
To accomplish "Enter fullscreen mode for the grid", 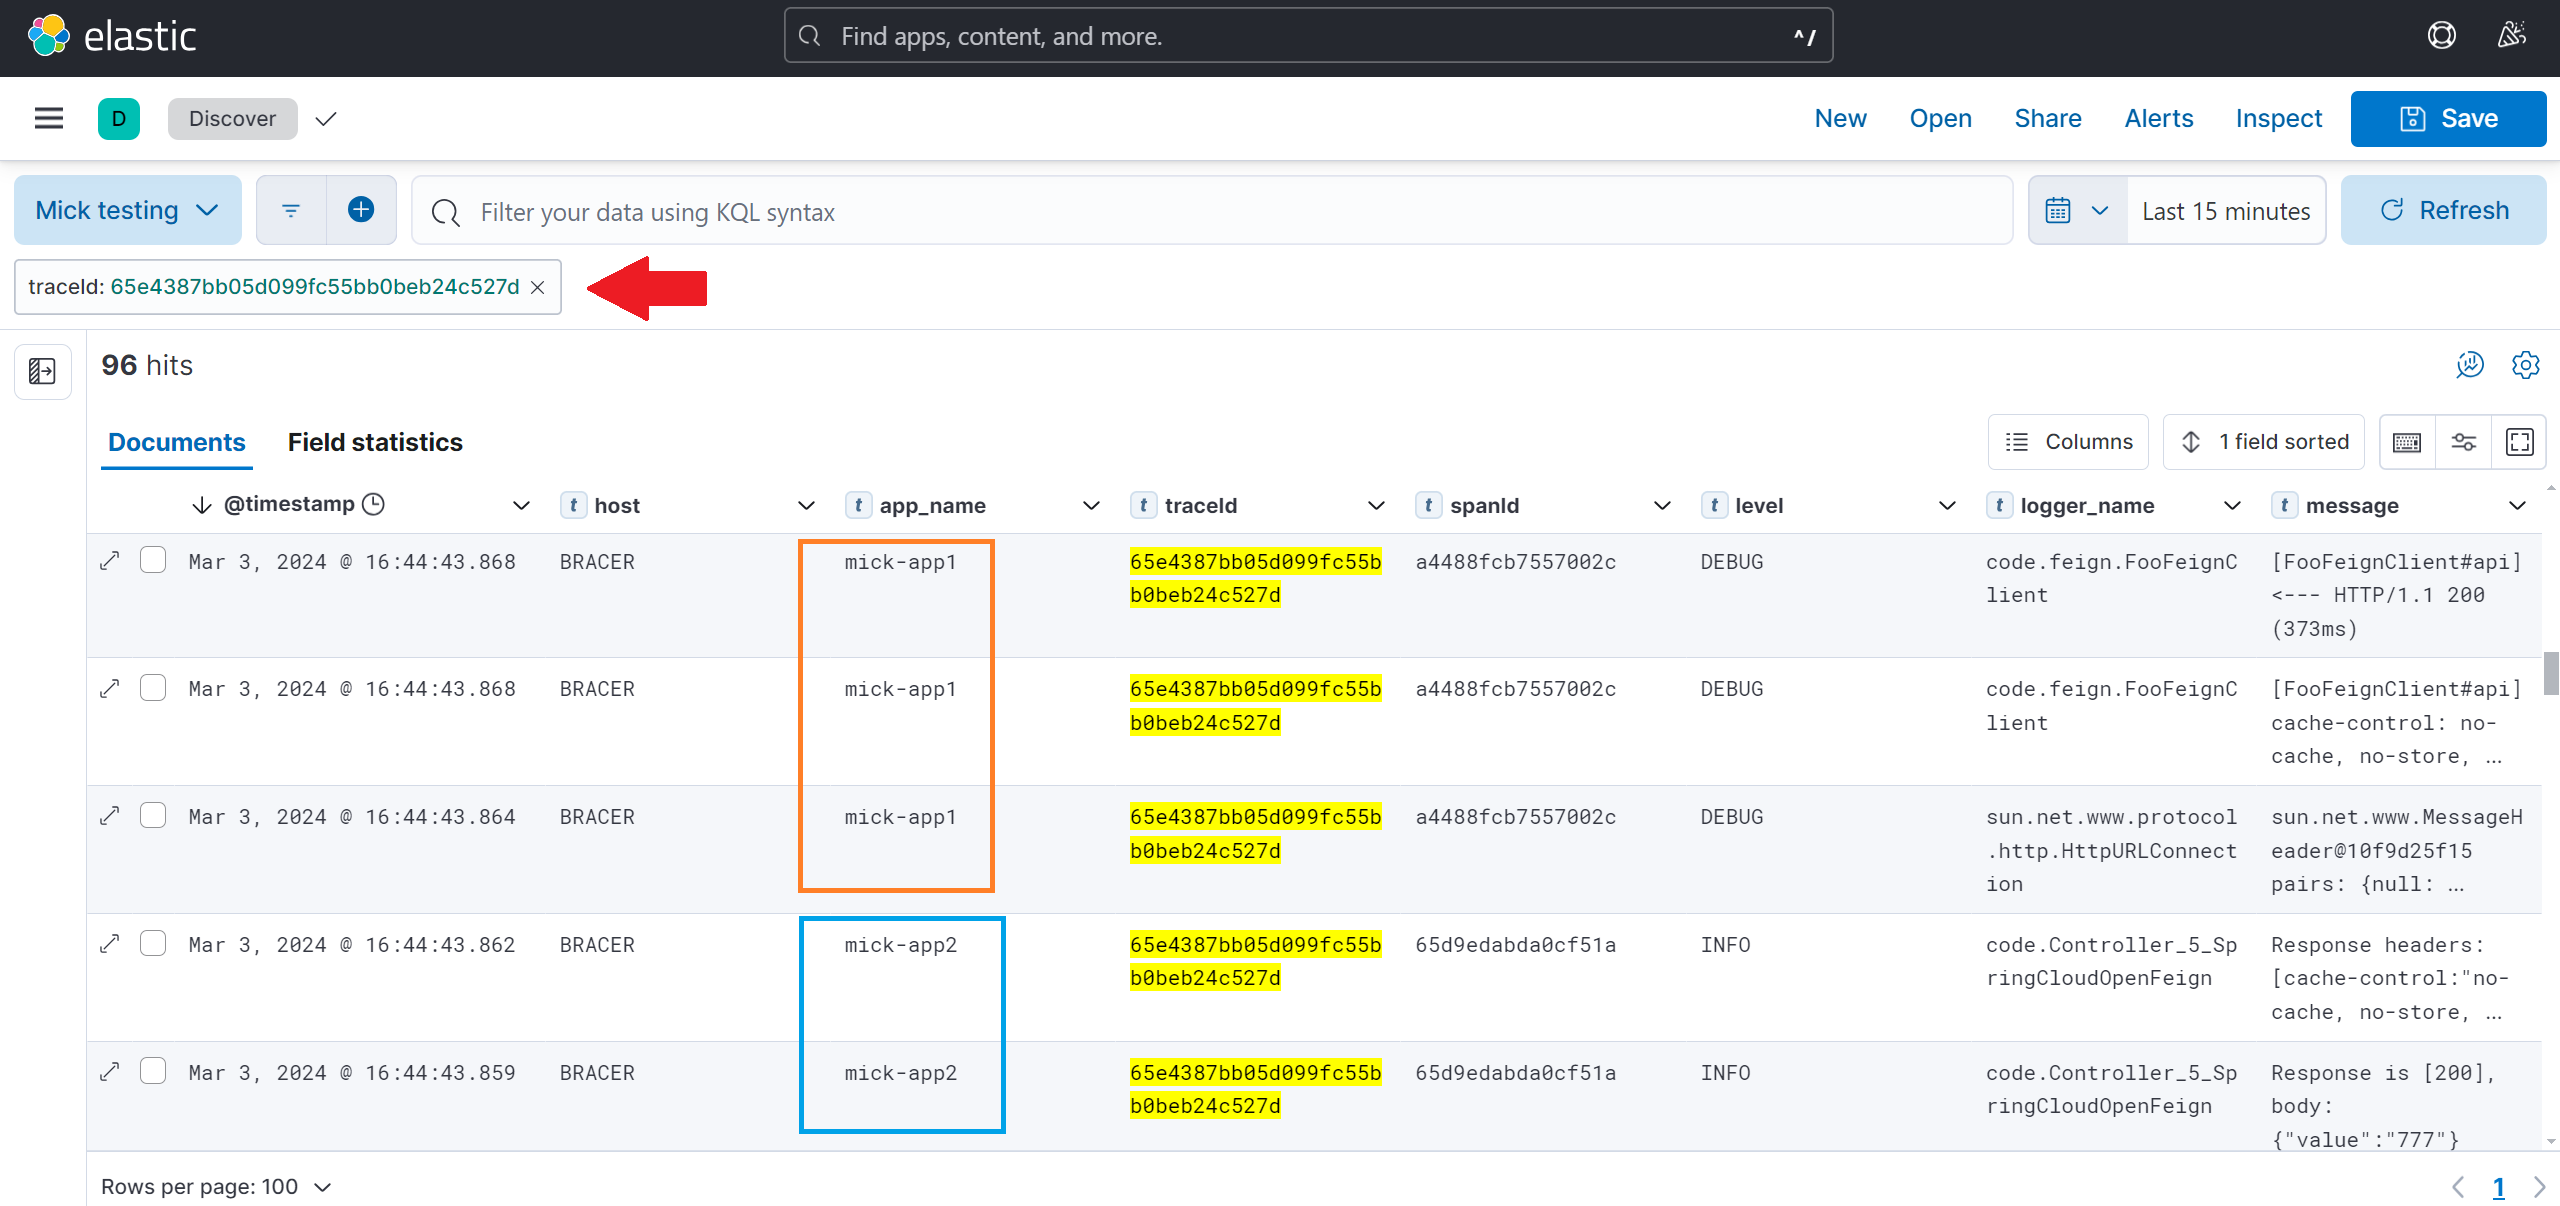I will 2519,442.
